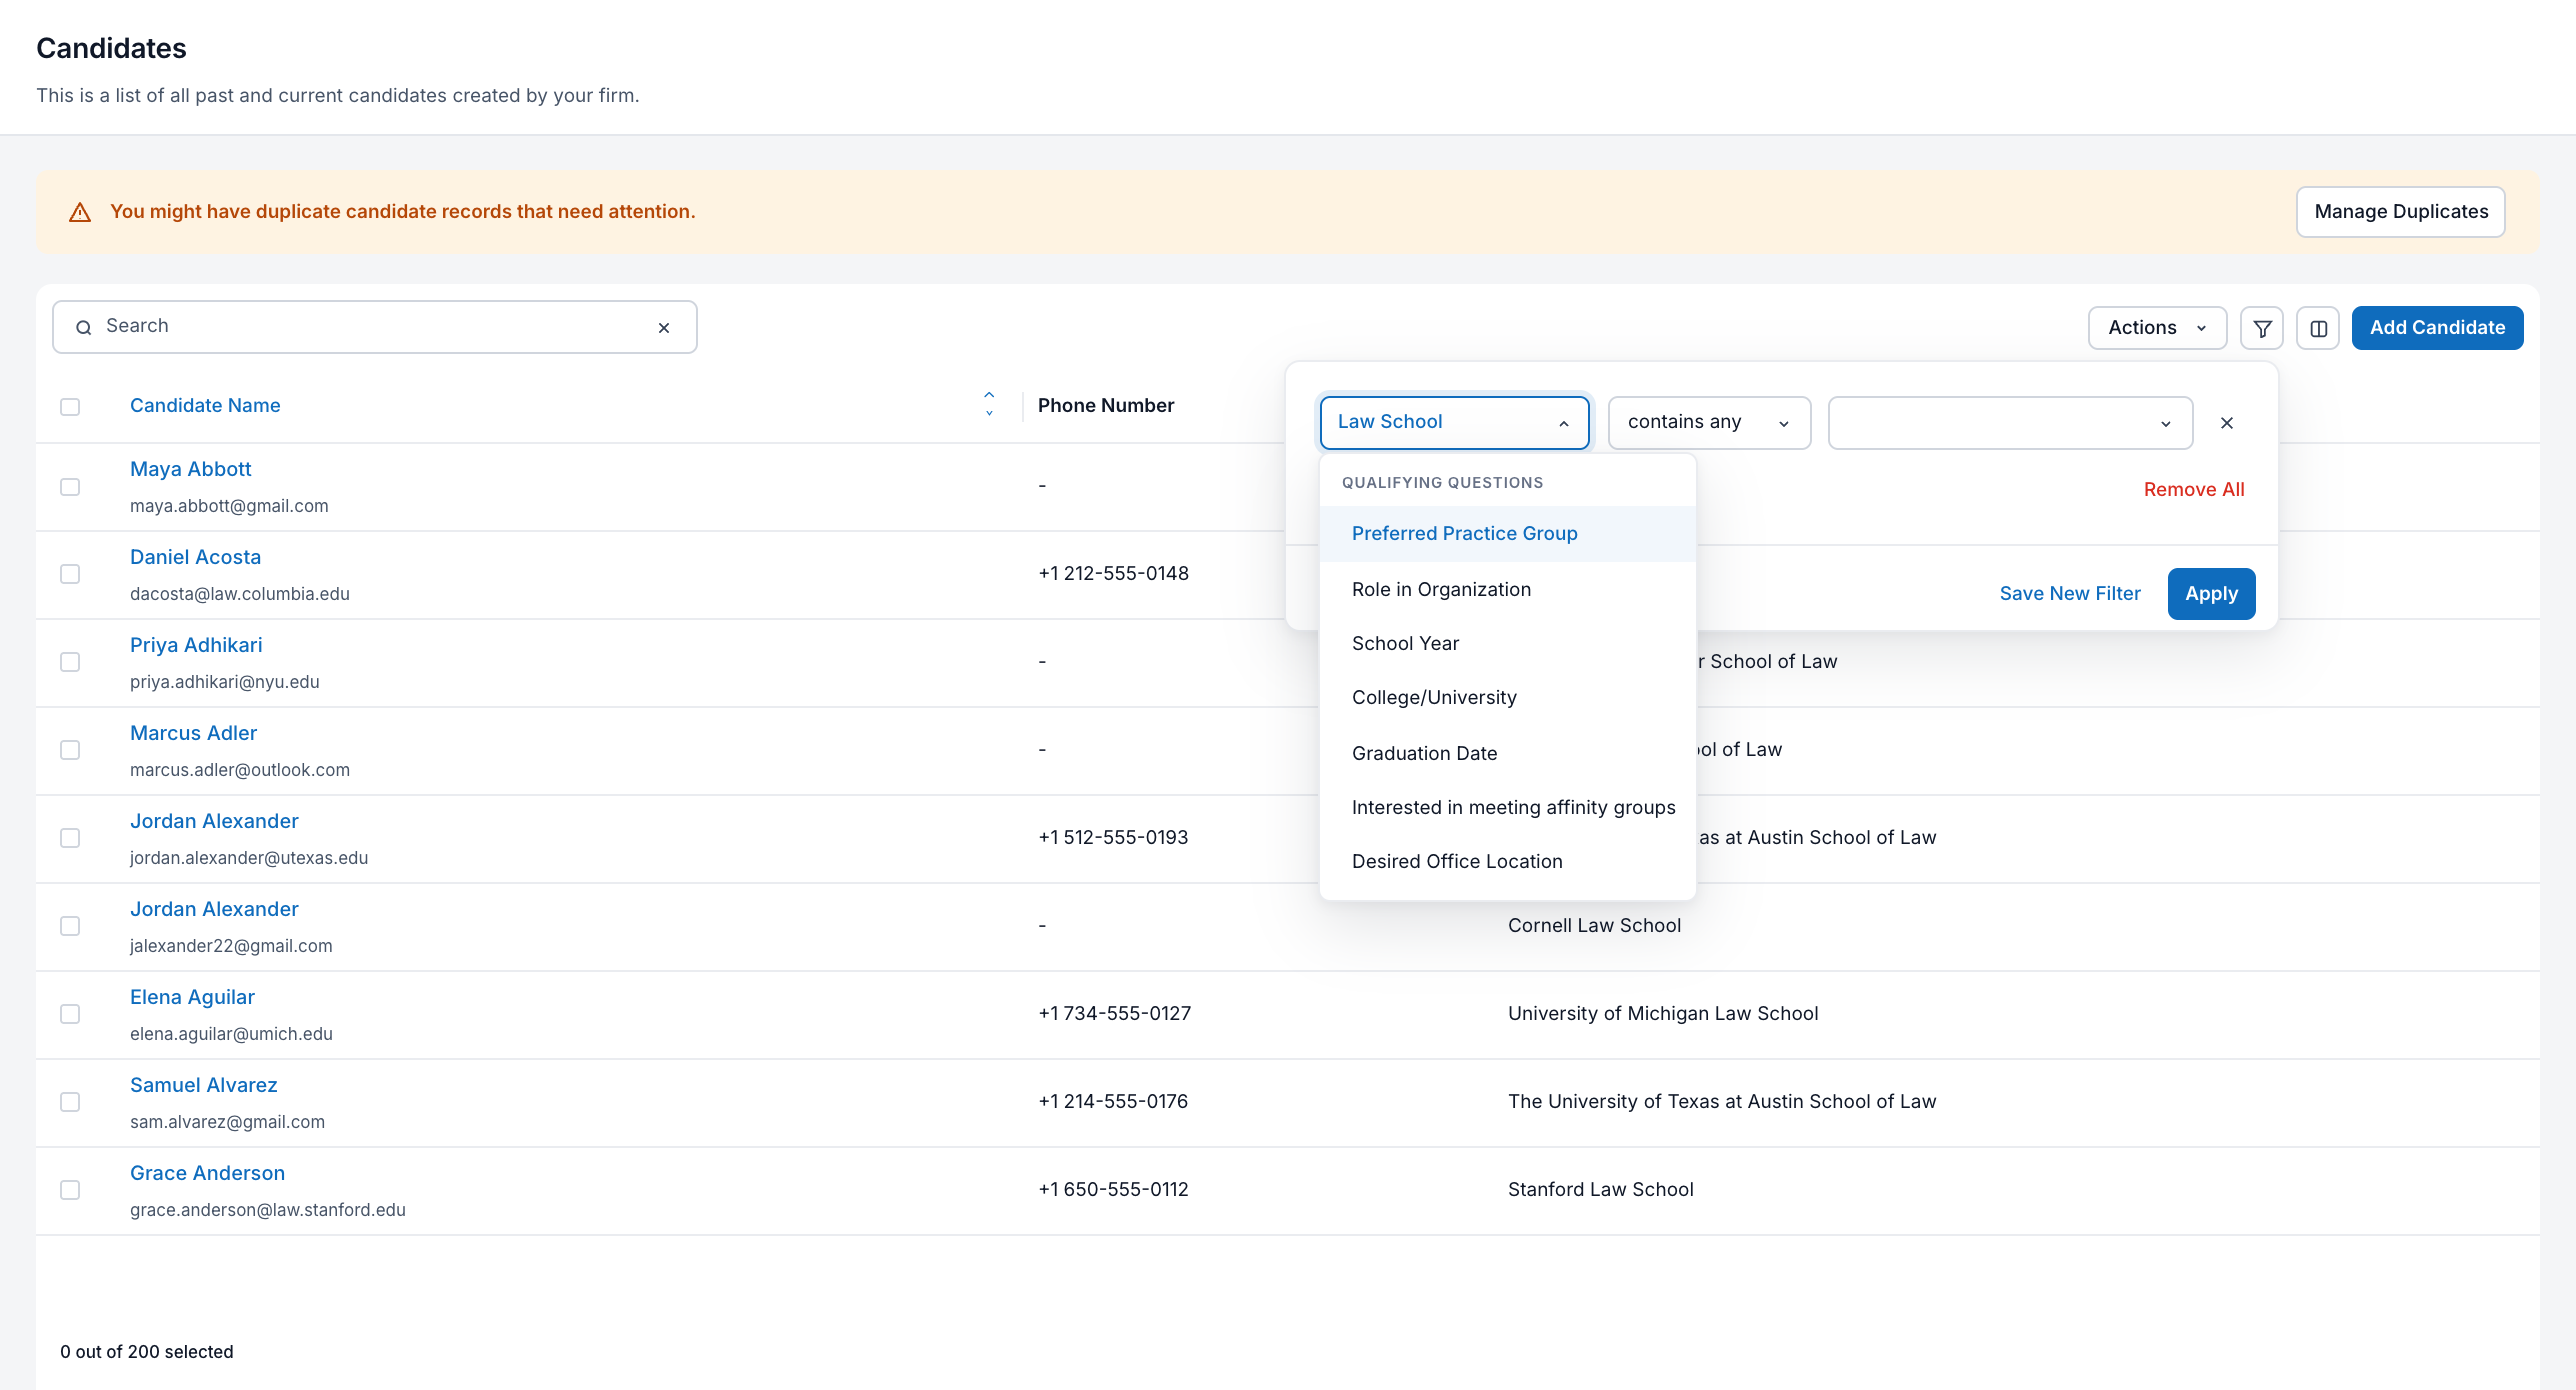
Task: Check the Maya Abbott row checkbox
Action: [70, 487]
